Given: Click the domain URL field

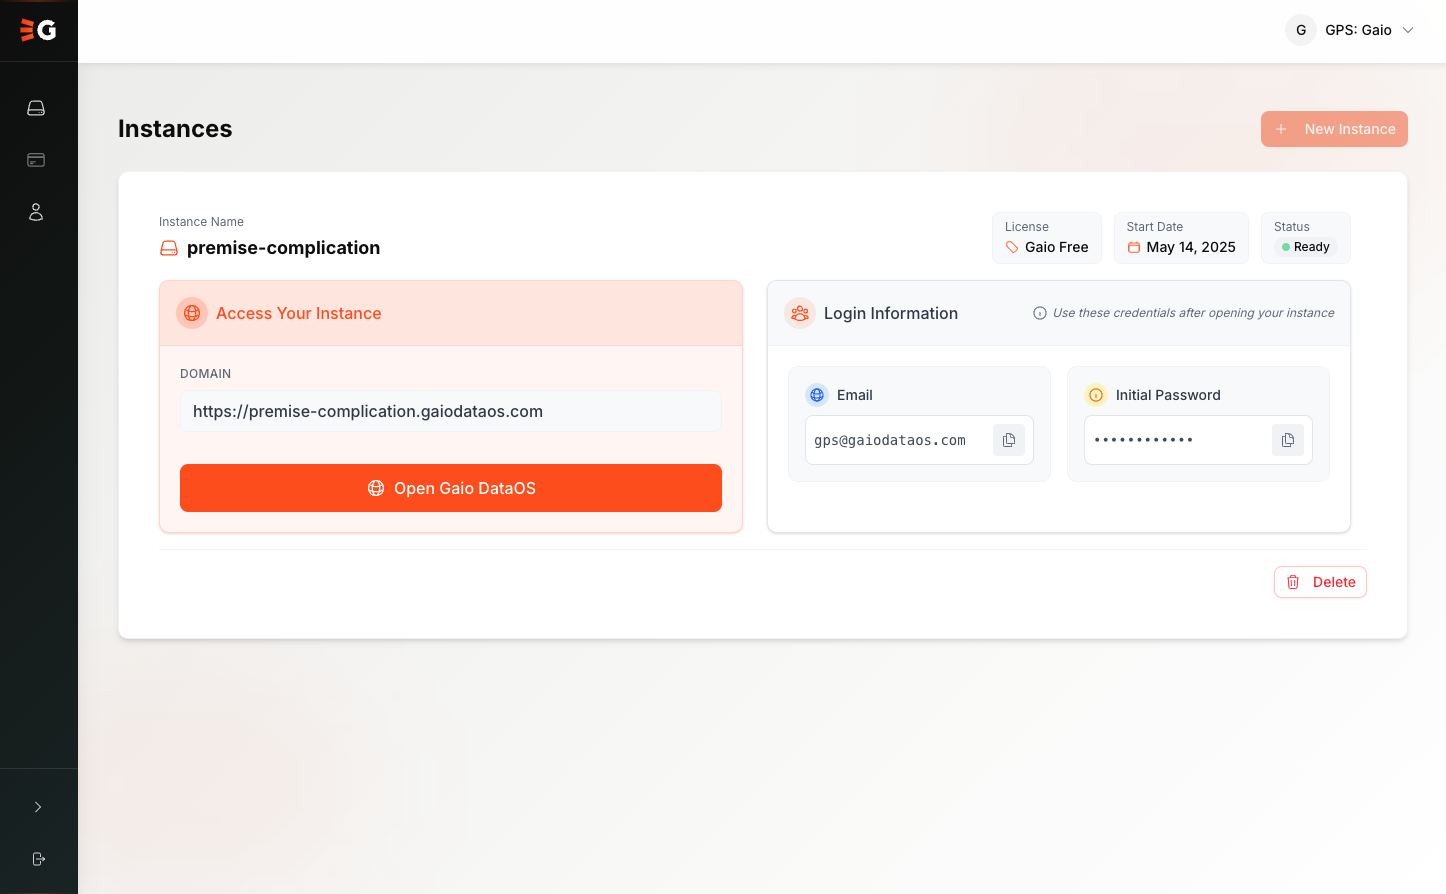Looking at the screenshot, I should point(450,411).
